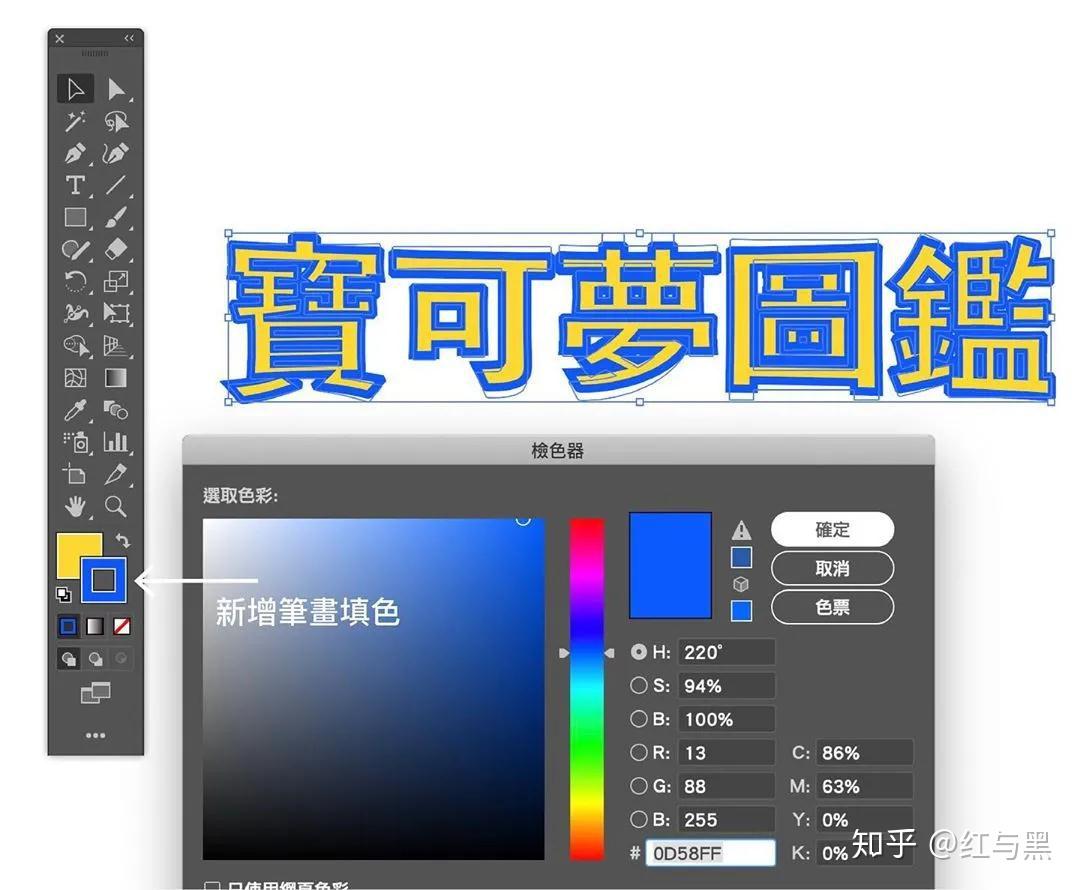Select the Blend tool

click(116, 411)
